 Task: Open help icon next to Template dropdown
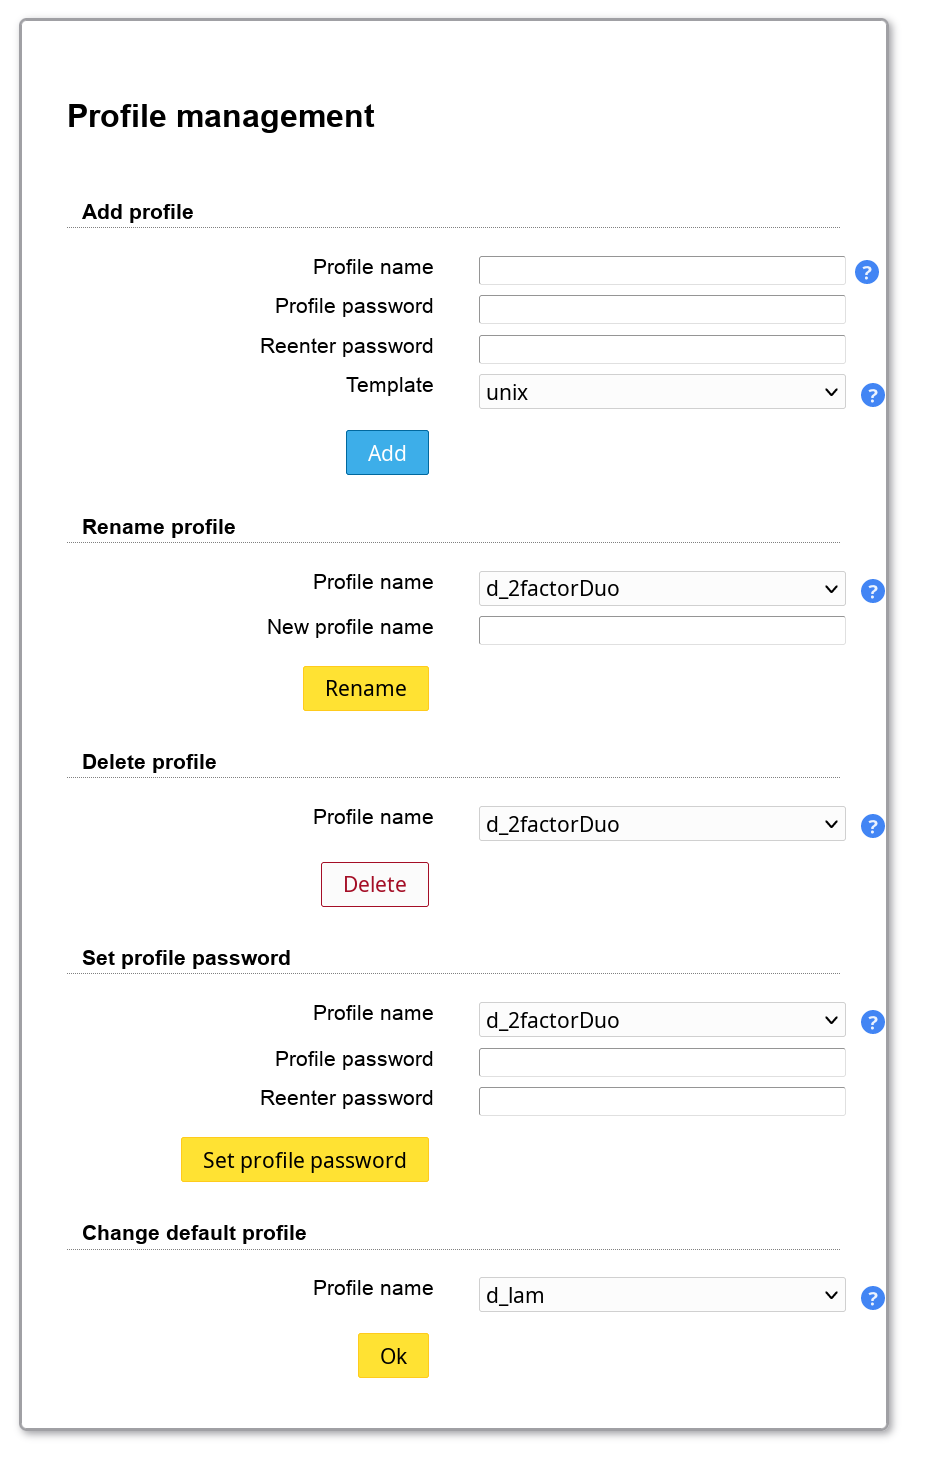click(873, 395)
